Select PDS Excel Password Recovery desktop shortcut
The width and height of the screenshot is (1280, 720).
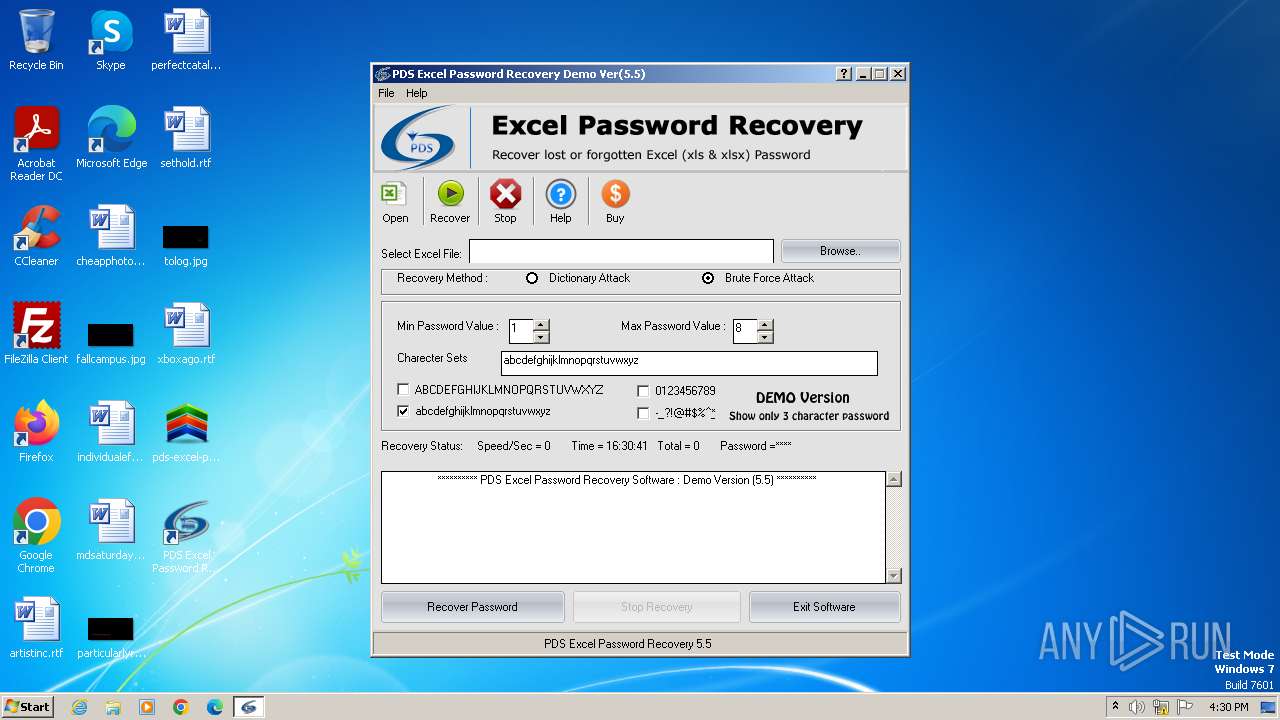(186, 536)
